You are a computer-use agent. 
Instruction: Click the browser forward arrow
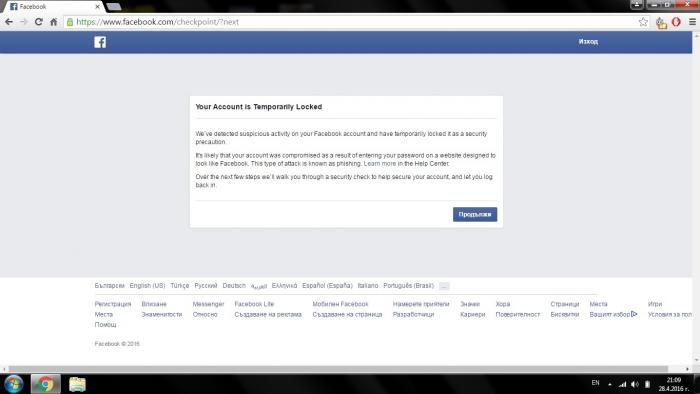[x=24, y=22]
